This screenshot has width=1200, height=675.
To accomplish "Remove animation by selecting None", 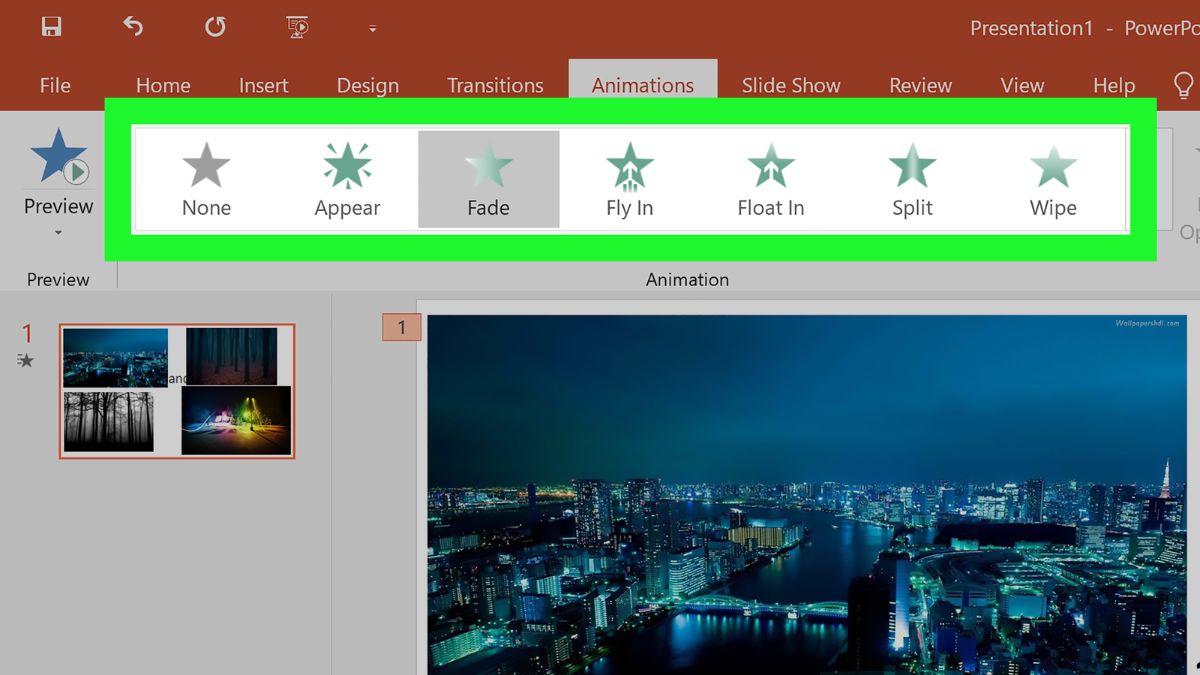I will [x=206, y=178].
